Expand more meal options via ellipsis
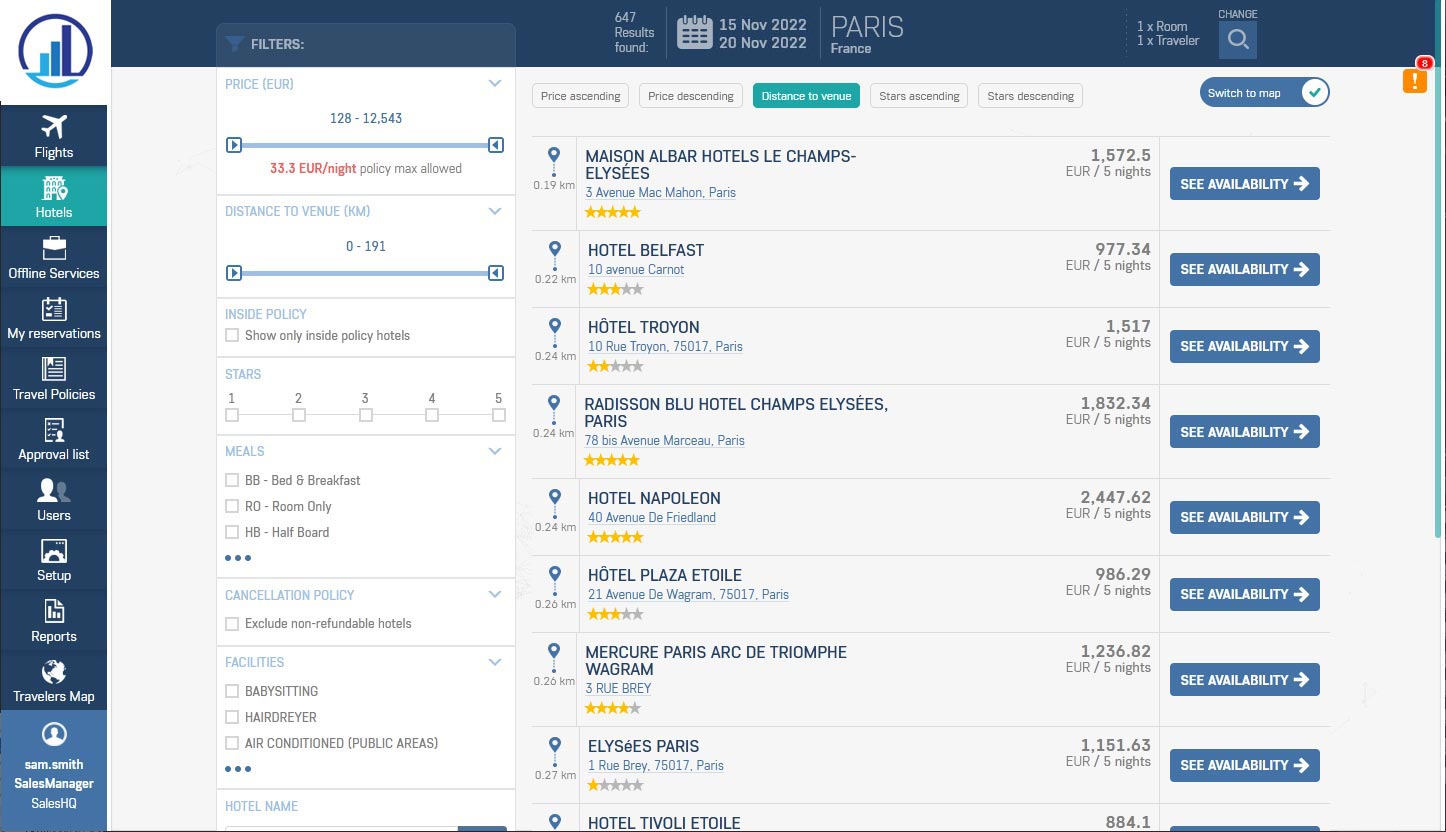 [x=238, y=558]
